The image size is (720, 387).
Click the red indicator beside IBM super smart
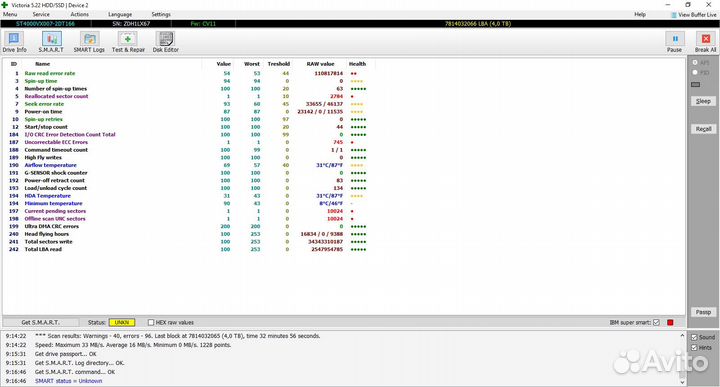pyautogui.click(x=670, y=322)
